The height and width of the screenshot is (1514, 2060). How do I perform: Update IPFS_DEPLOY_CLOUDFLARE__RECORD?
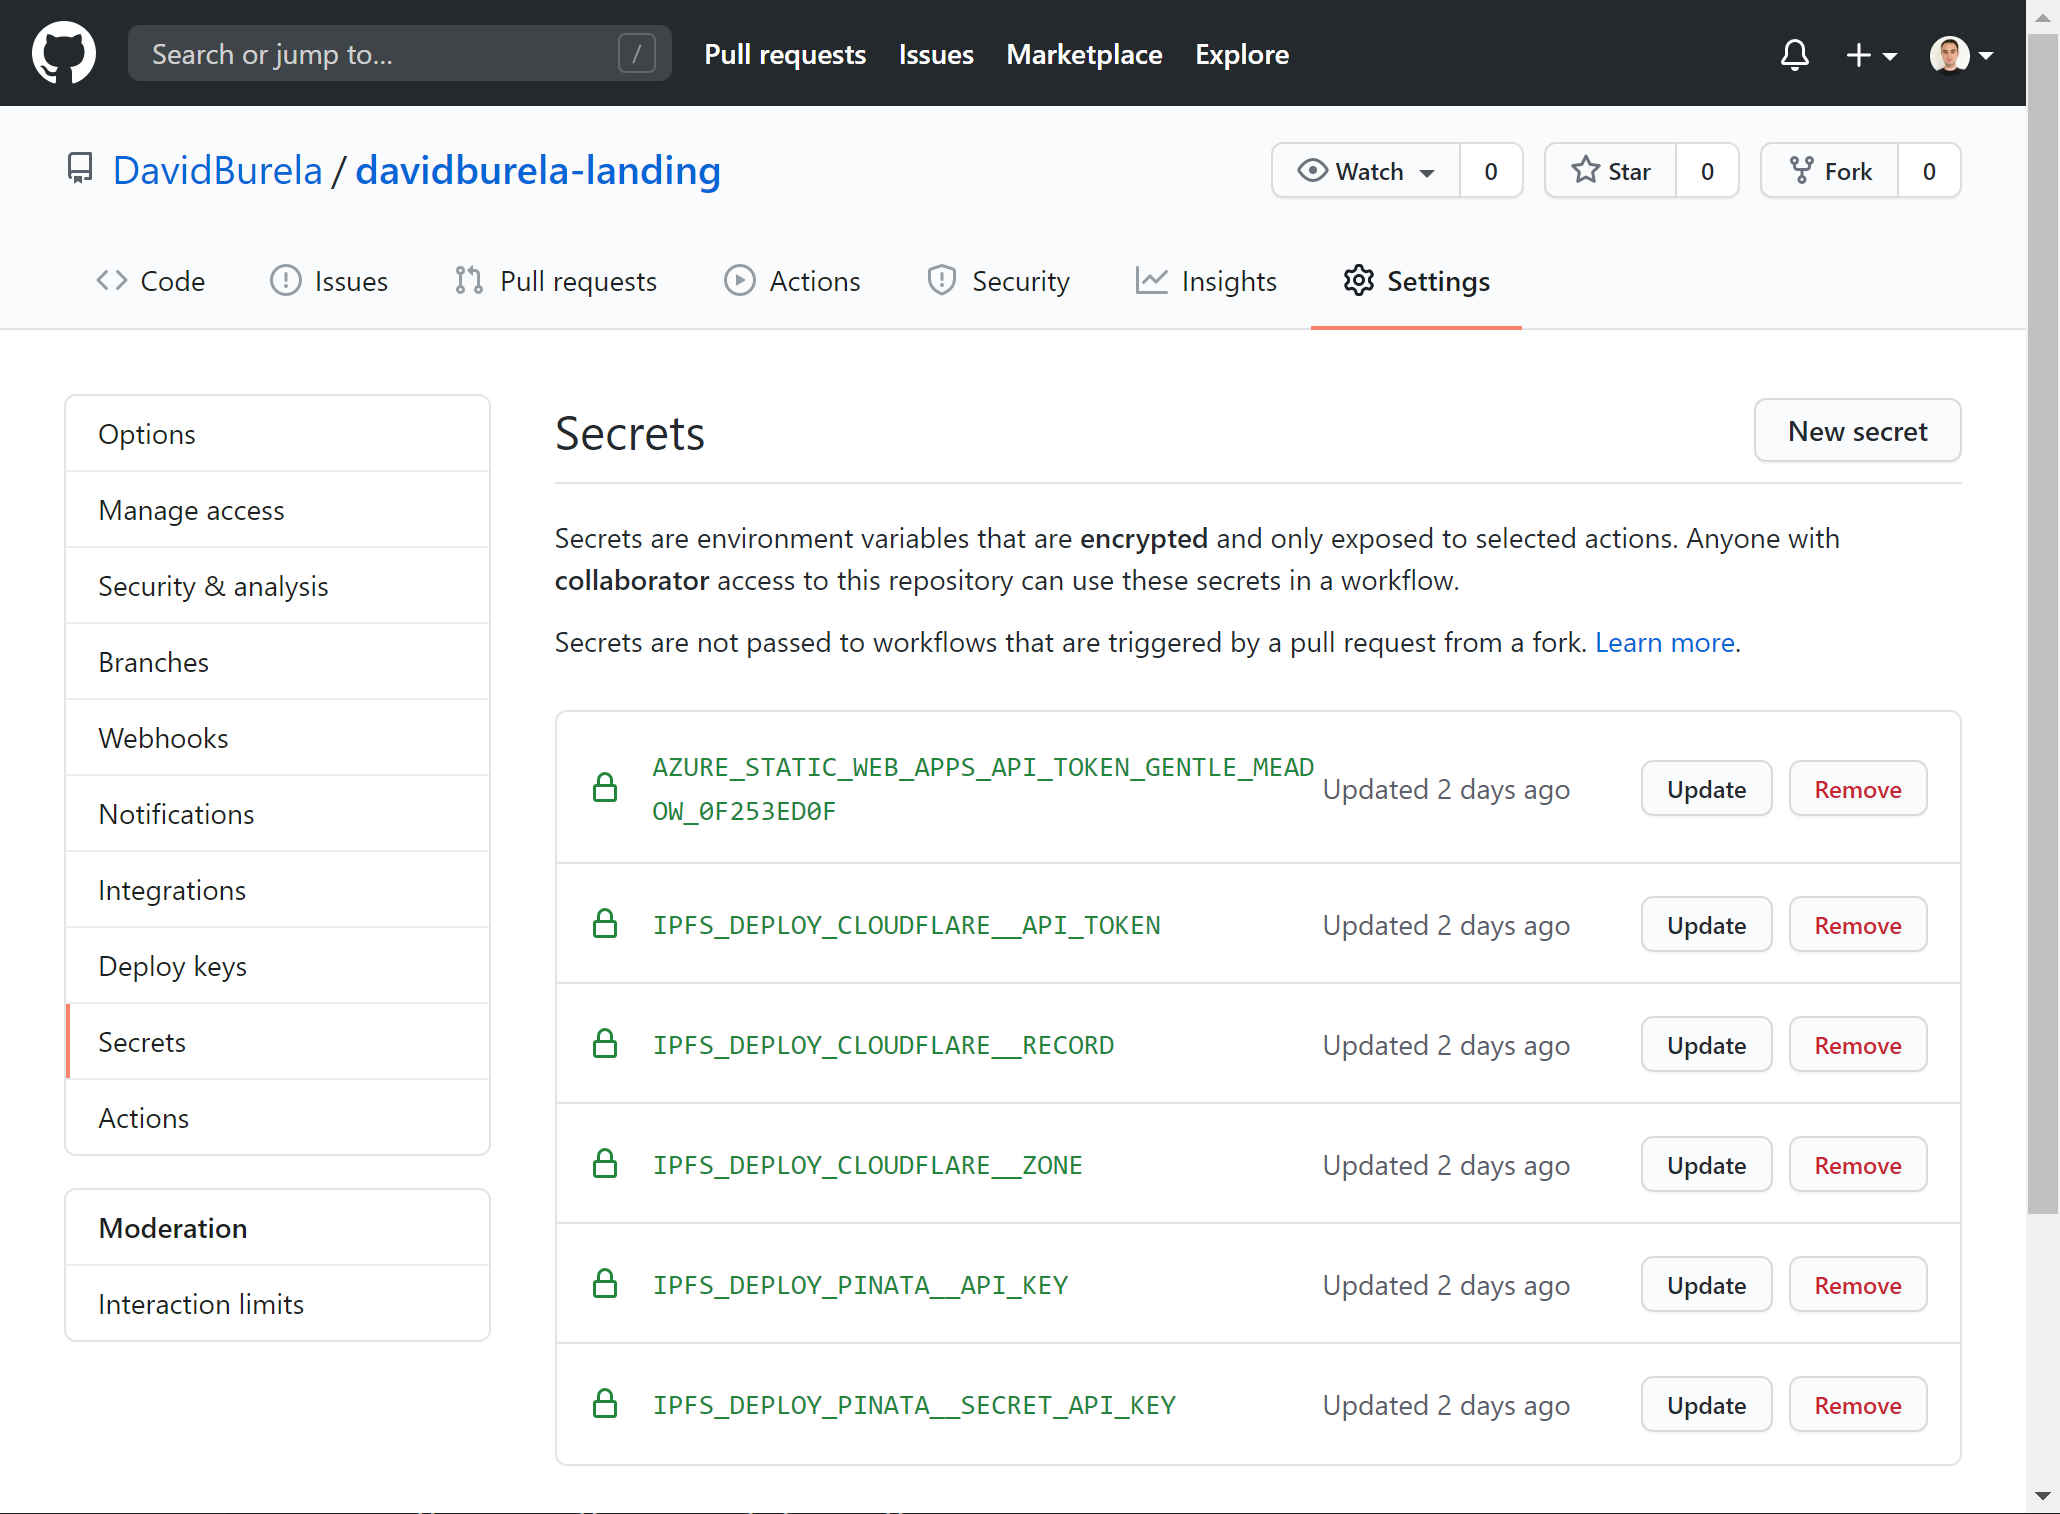coord(1706,1045)
